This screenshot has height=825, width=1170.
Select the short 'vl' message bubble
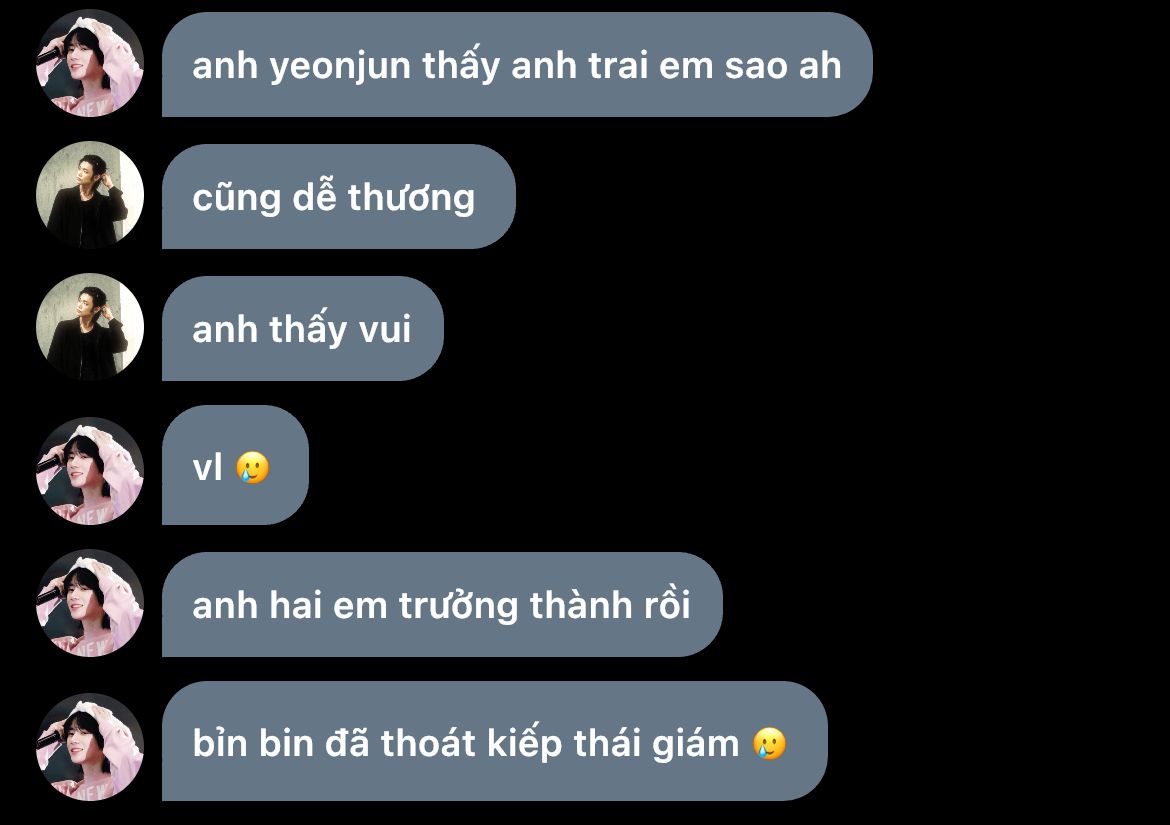tap(235, 465)
